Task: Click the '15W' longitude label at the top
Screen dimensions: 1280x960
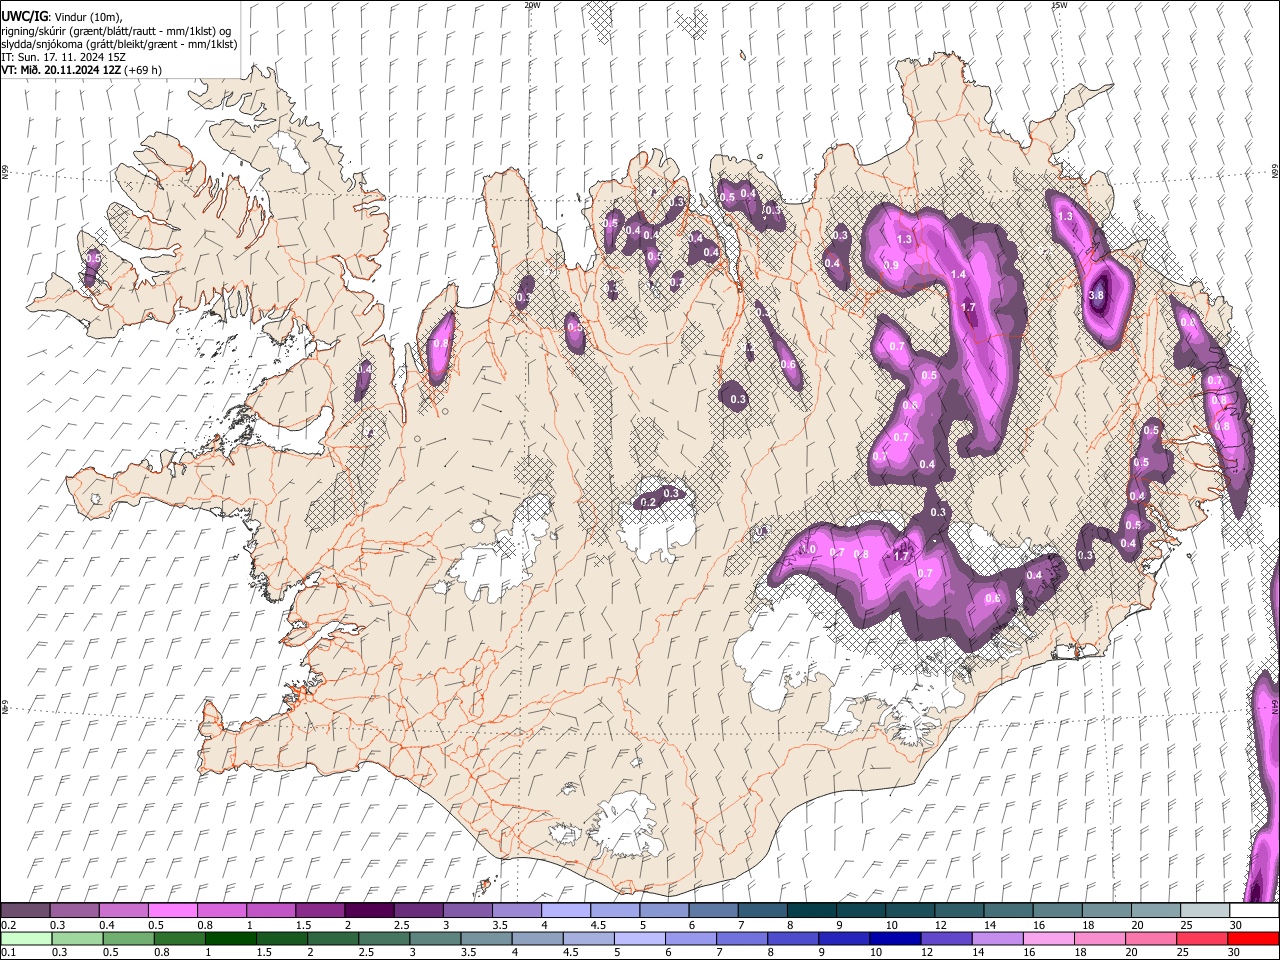Action: [x=1059, y=5]
